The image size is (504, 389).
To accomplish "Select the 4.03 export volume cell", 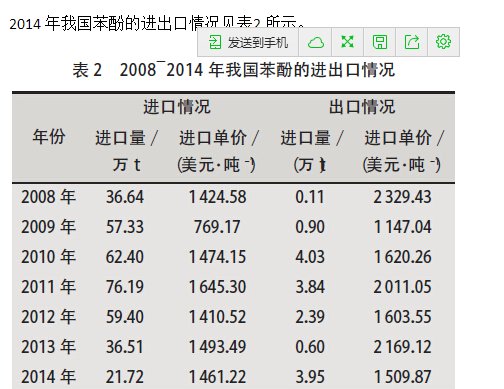I will click(310, 257).
